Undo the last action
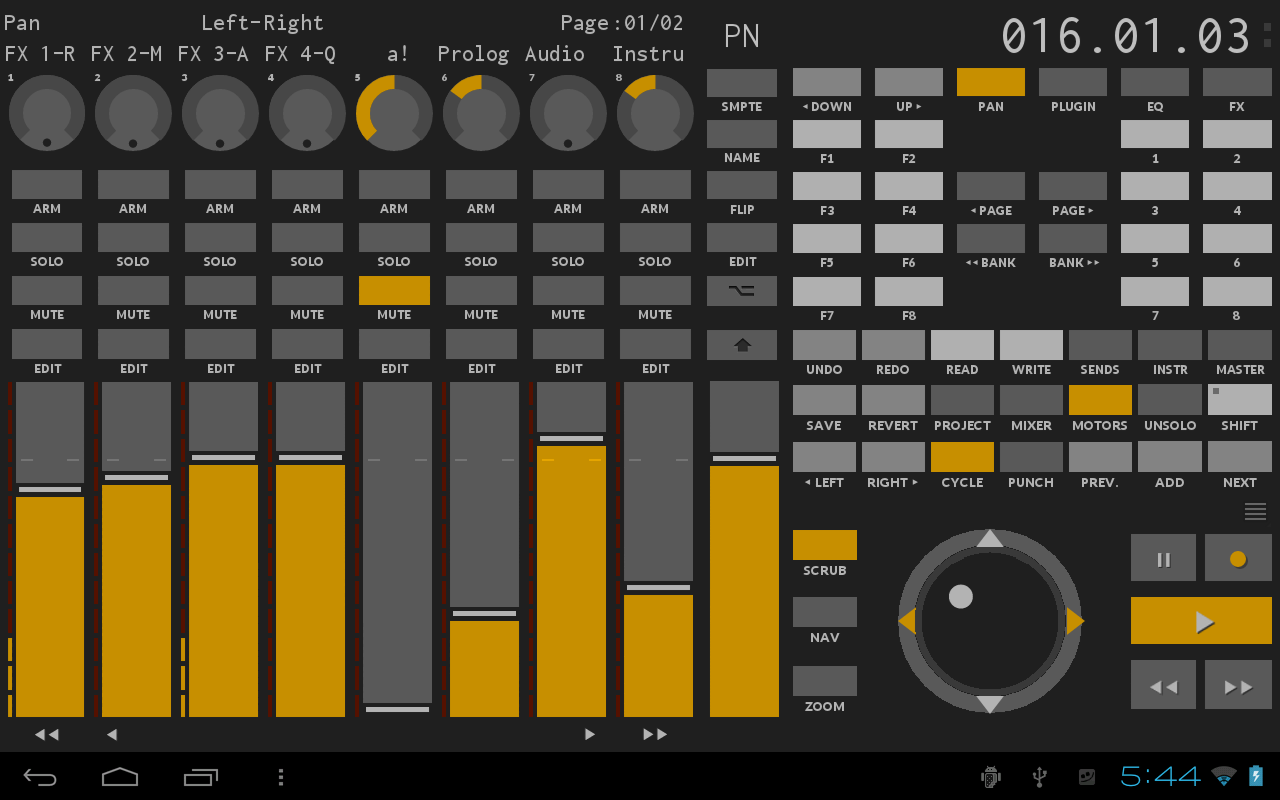Viewport: 1280px width, 800px height. tap(824, 344)
